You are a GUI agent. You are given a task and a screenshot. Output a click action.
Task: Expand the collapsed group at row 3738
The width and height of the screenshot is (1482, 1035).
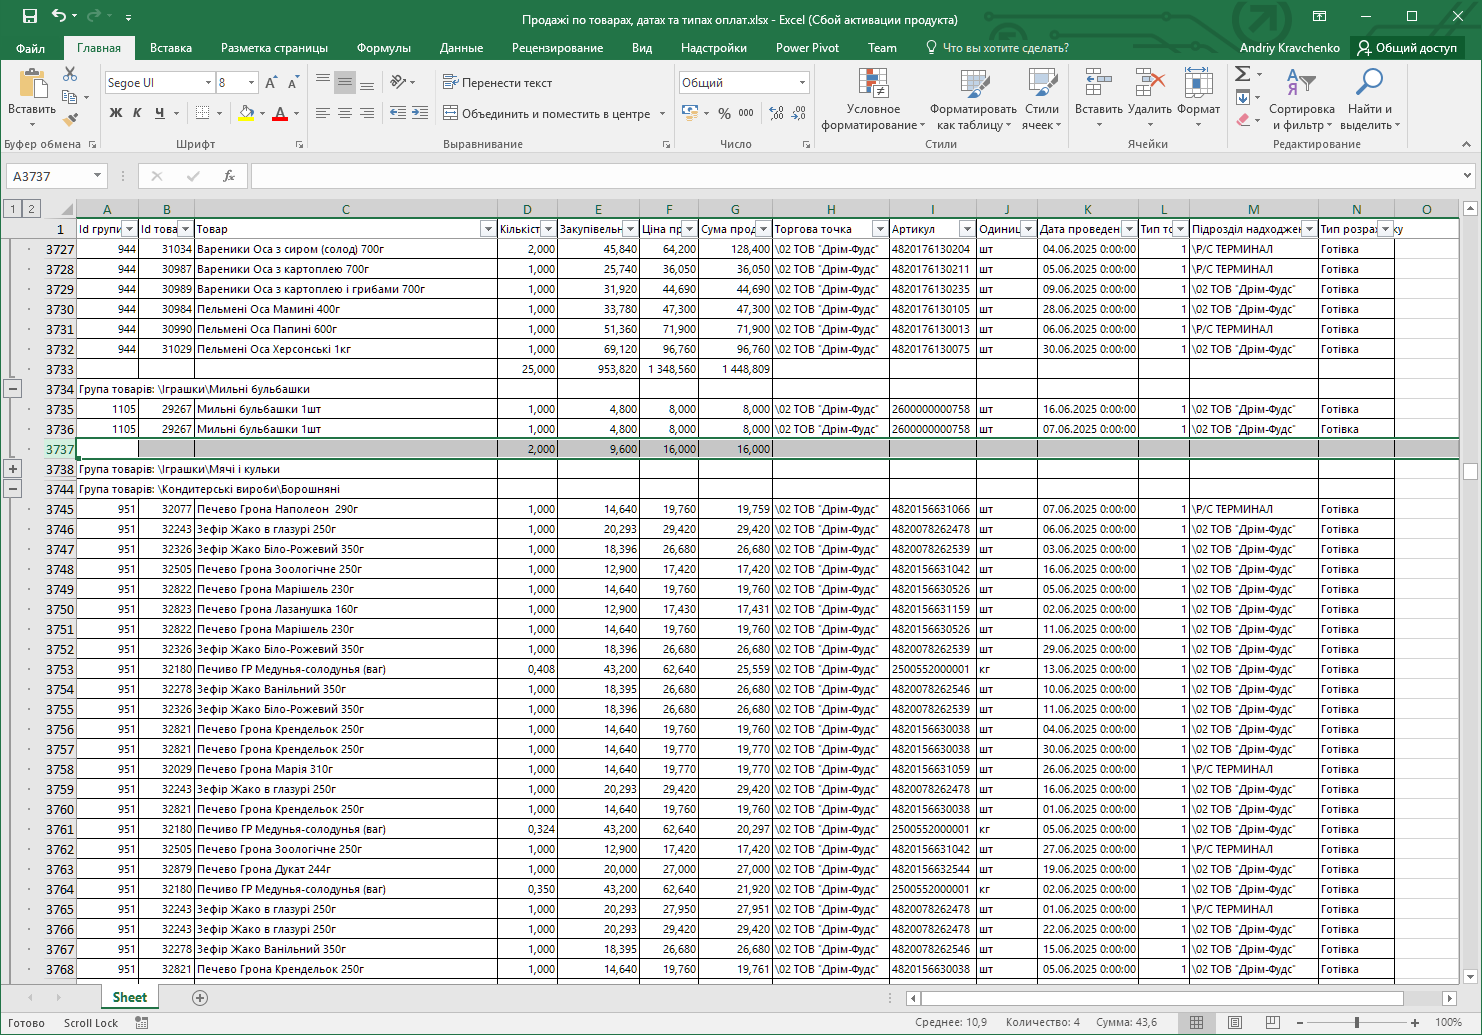[13, 469]
